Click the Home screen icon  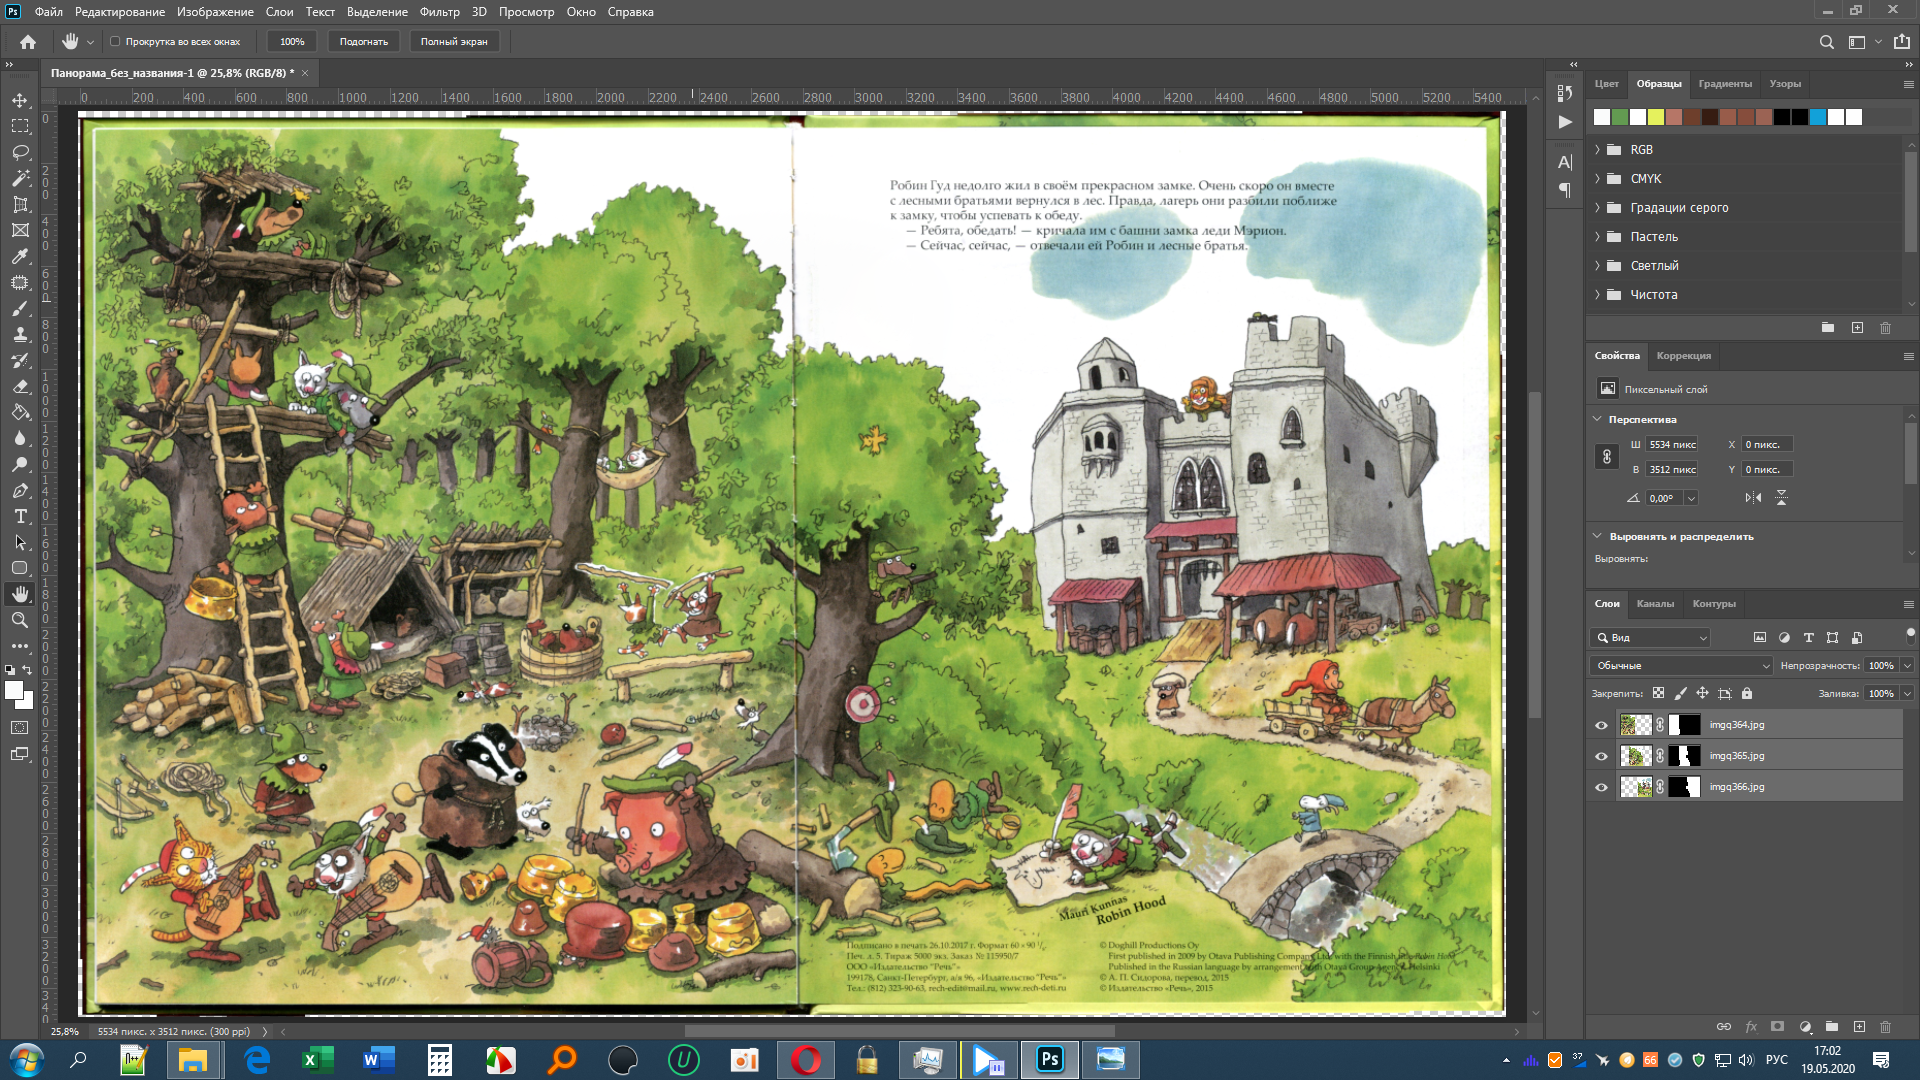(28, 42)
